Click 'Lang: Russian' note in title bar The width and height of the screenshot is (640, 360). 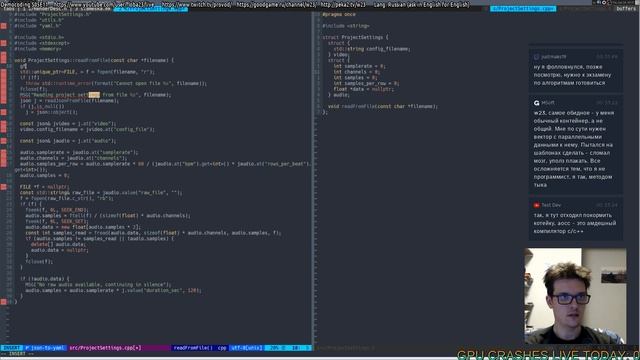point(421,4)
